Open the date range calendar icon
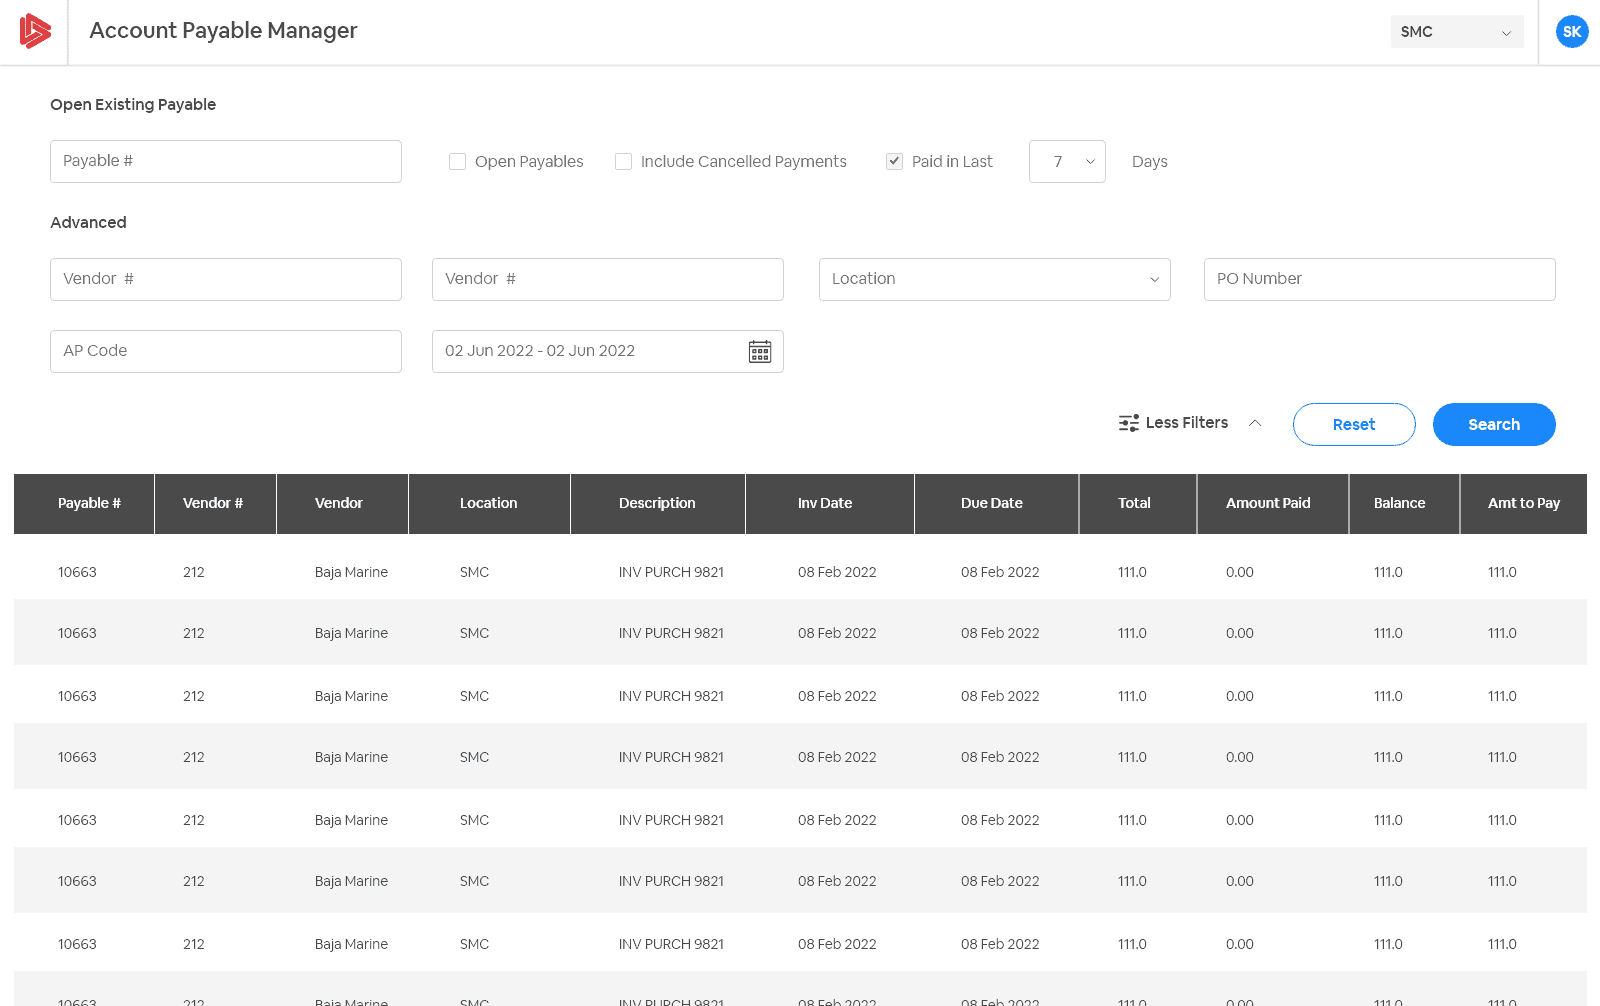 coord(760,352)
